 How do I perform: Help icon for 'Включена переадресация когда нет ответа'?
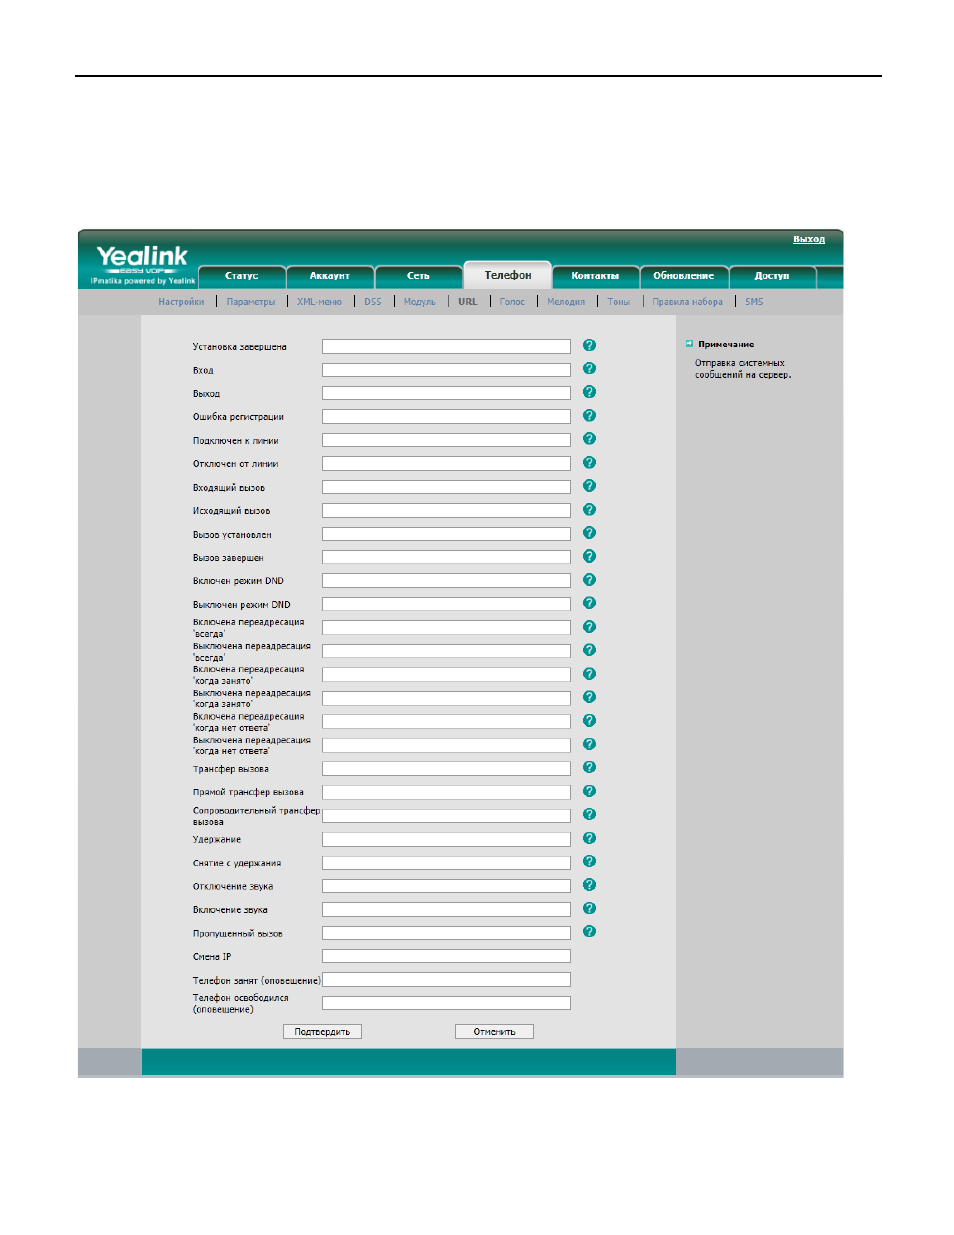click(589, 721)
